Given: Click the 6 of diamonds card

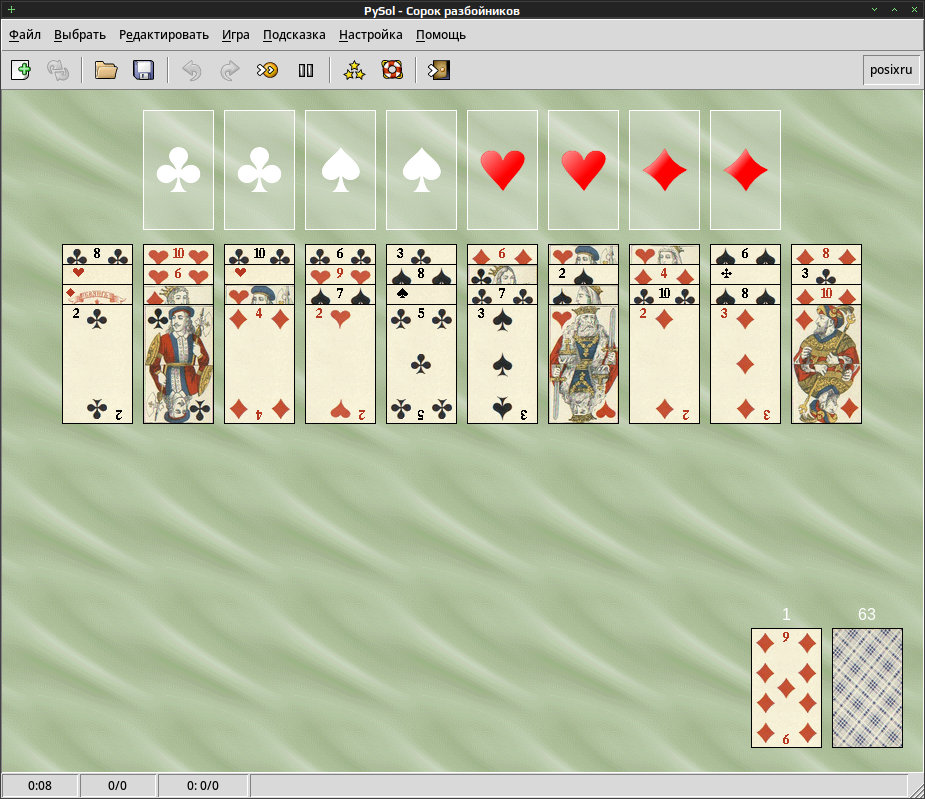Looking at the screenshot, I should coord(502,254).
